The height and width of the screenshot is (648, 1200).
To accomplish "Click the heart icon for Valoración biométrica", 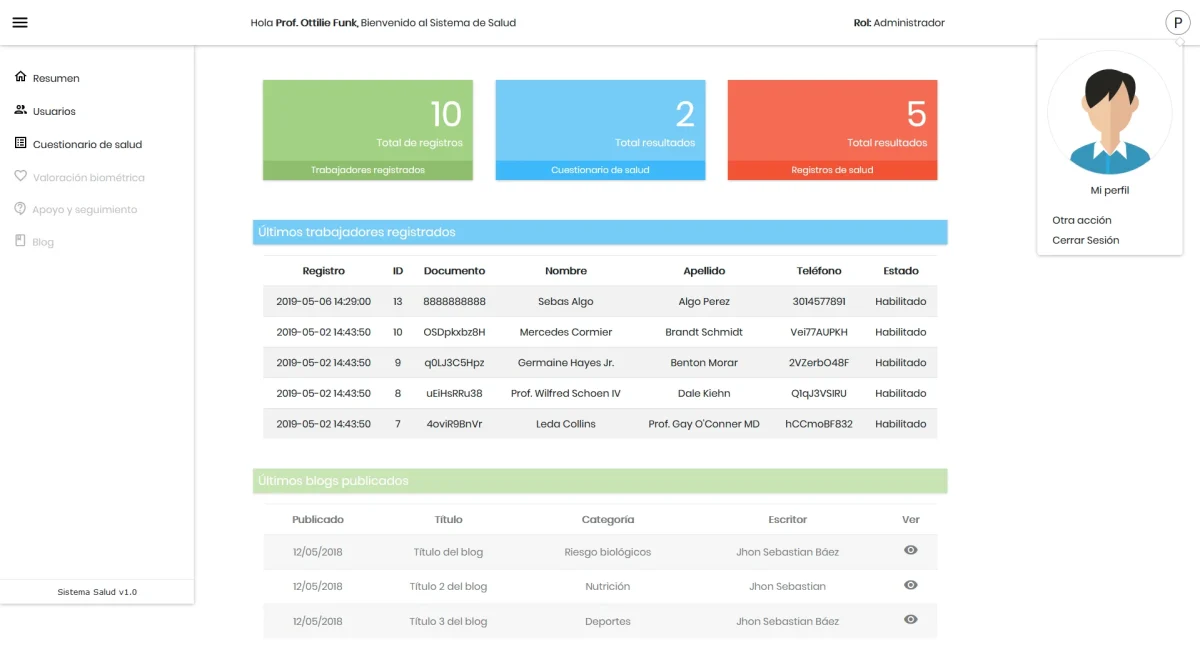I will coord(20,176).
